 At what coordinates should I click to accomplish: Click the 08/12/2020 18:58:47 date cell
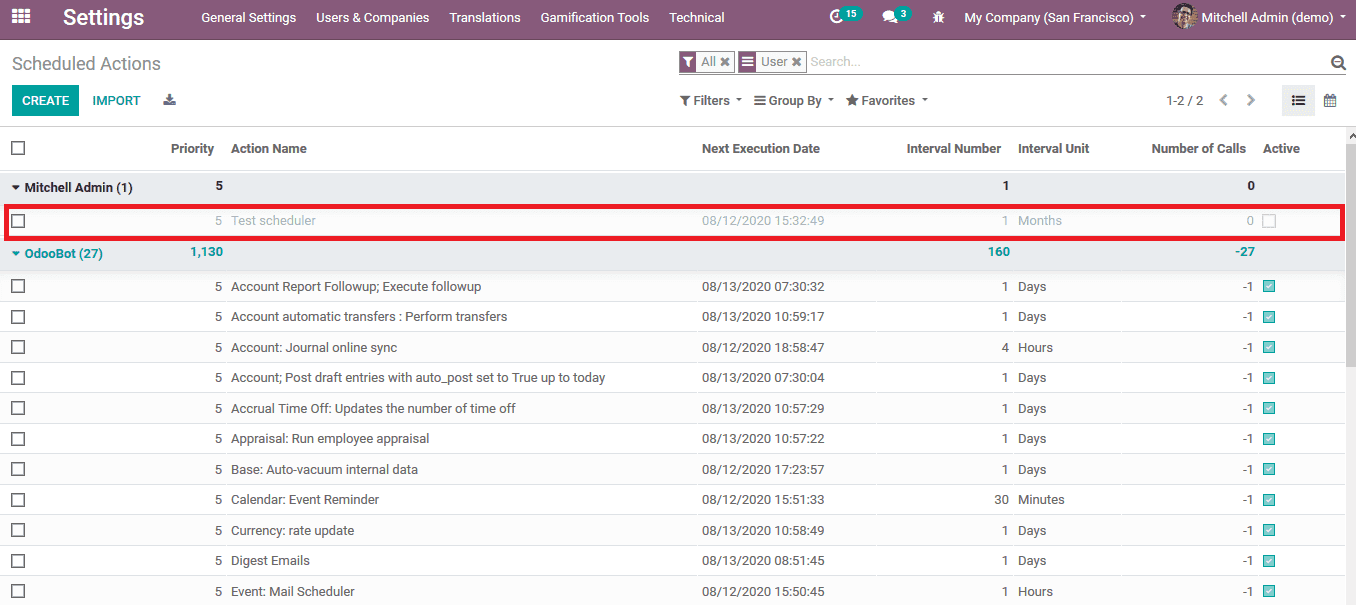click(x=763, y=347)
